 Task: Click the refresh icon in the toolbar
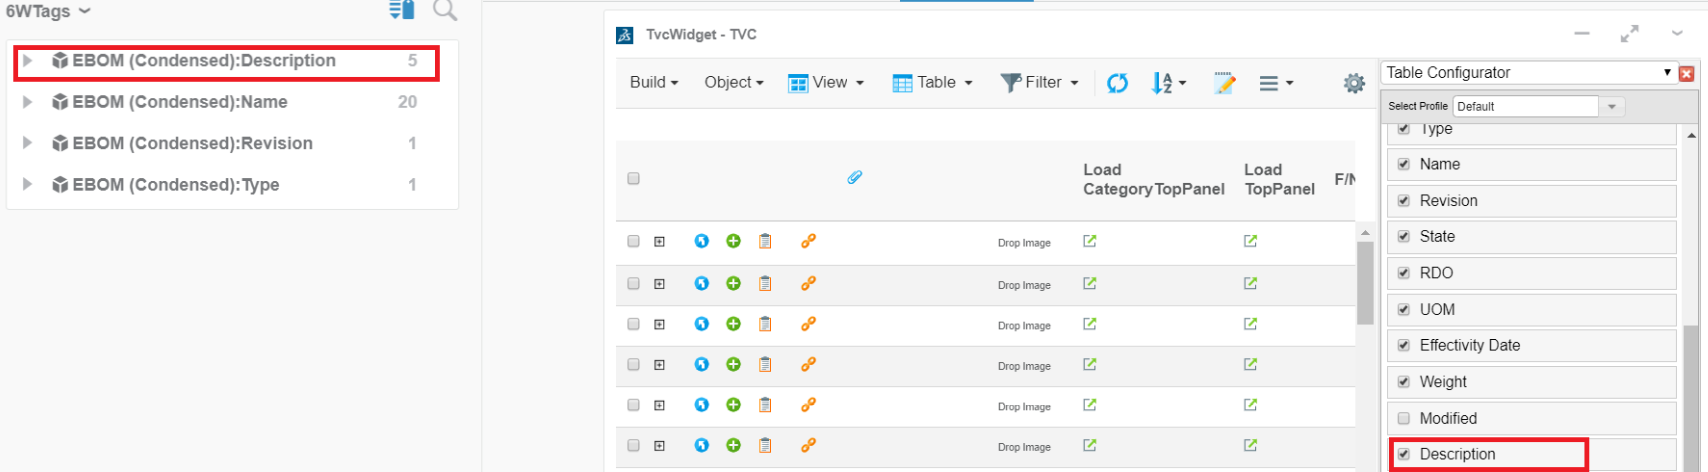[x=1117, y=83]
